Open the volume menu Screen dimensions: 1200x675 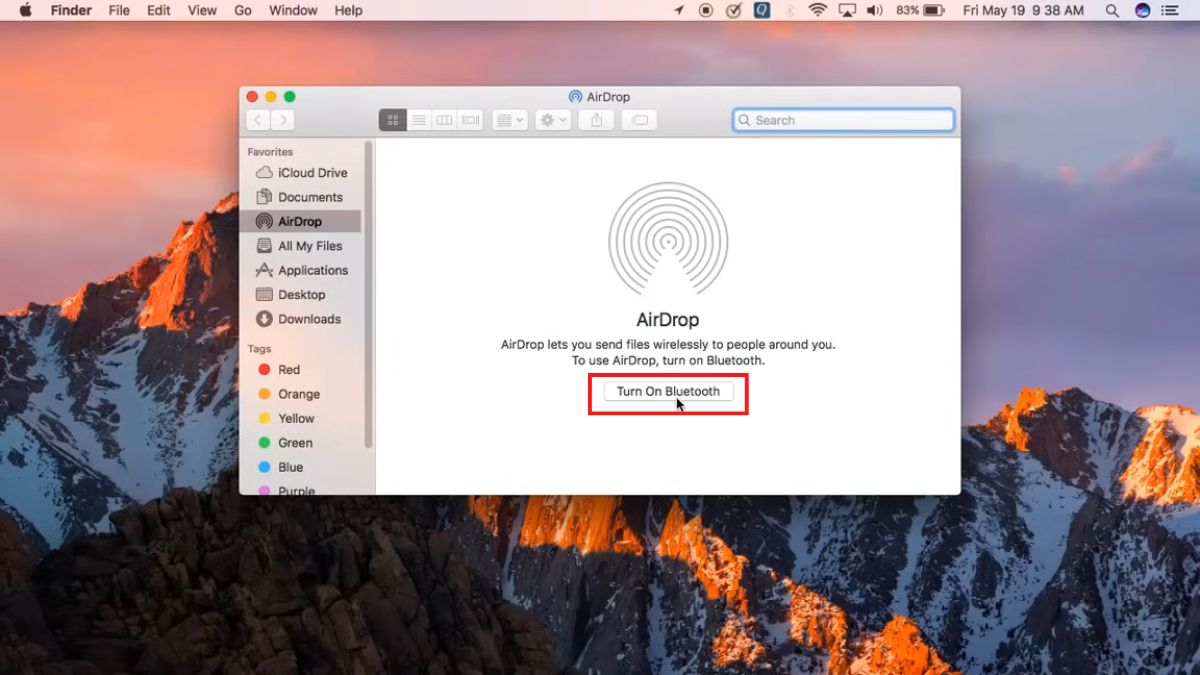[875, 10]
